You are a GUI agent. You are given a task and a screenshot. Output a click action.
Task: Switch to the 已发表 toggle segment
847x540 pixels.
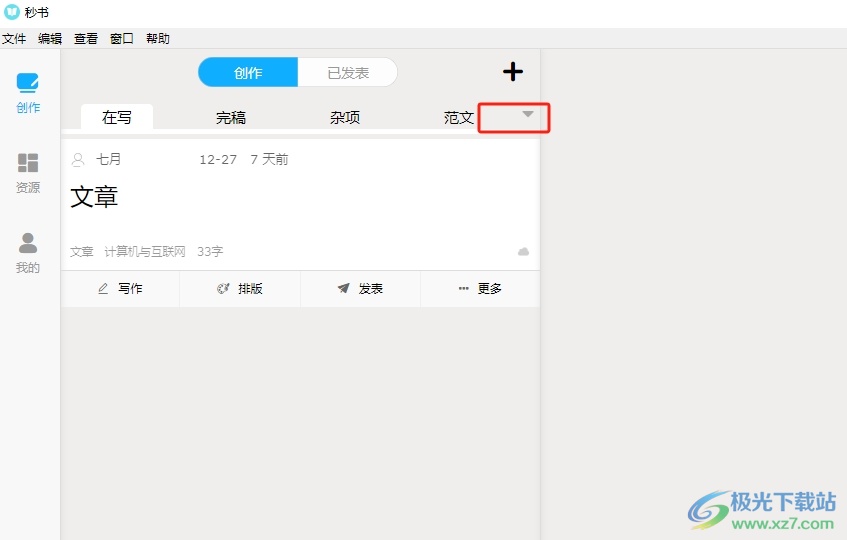click(348, 72)
